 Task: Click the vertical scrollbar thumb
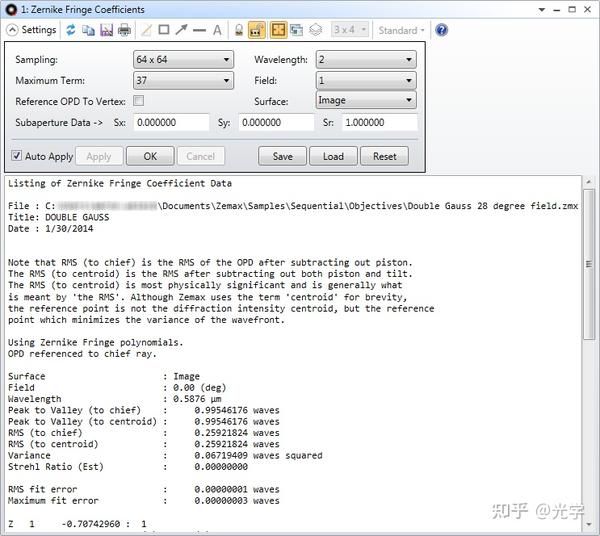coord(589,264)
